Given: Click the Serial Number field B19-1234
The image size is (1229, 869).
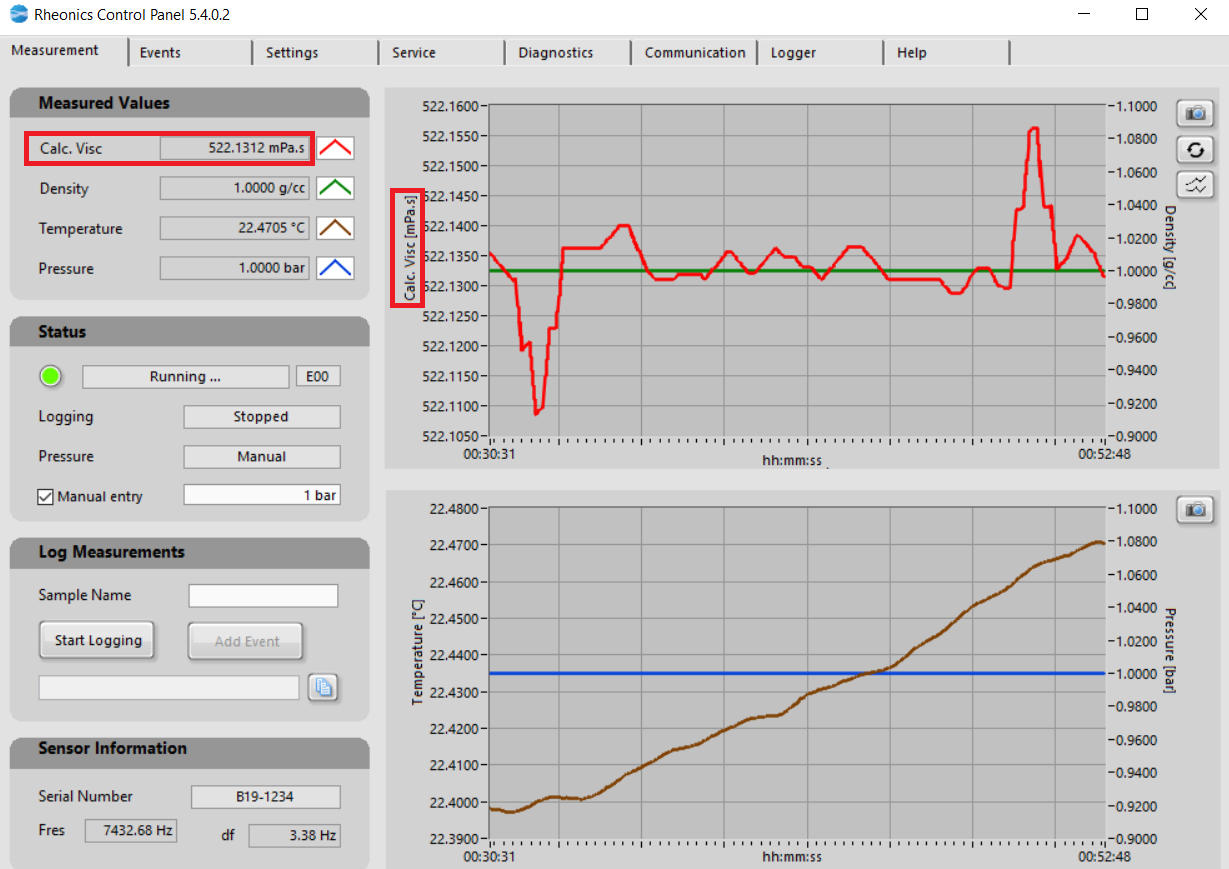Looking at the screenshot, I should click(266, 797).
